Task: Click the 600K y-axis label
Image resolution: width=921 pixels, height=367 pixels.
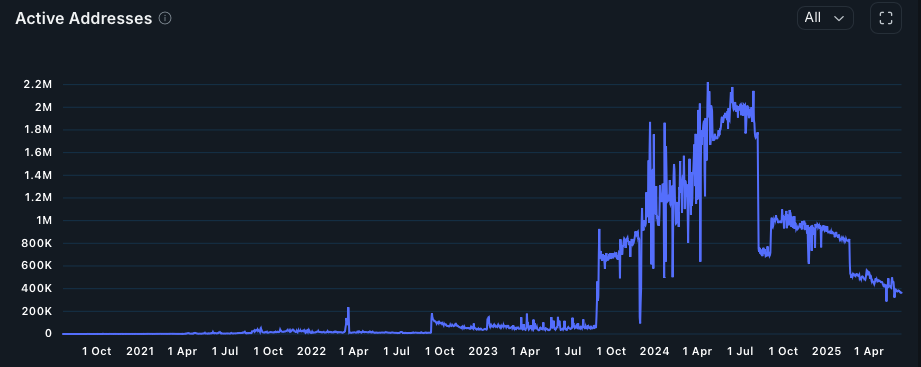Action: point(38,266)
